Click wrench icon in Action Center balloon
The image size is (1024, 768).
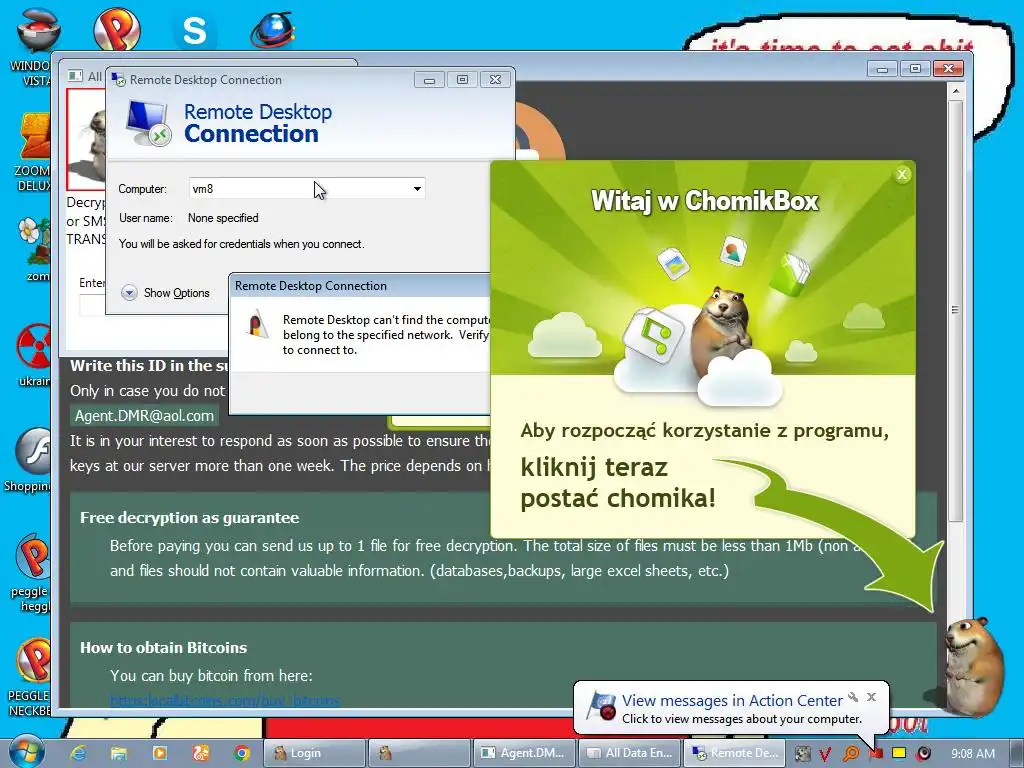(x=853, y=697)
